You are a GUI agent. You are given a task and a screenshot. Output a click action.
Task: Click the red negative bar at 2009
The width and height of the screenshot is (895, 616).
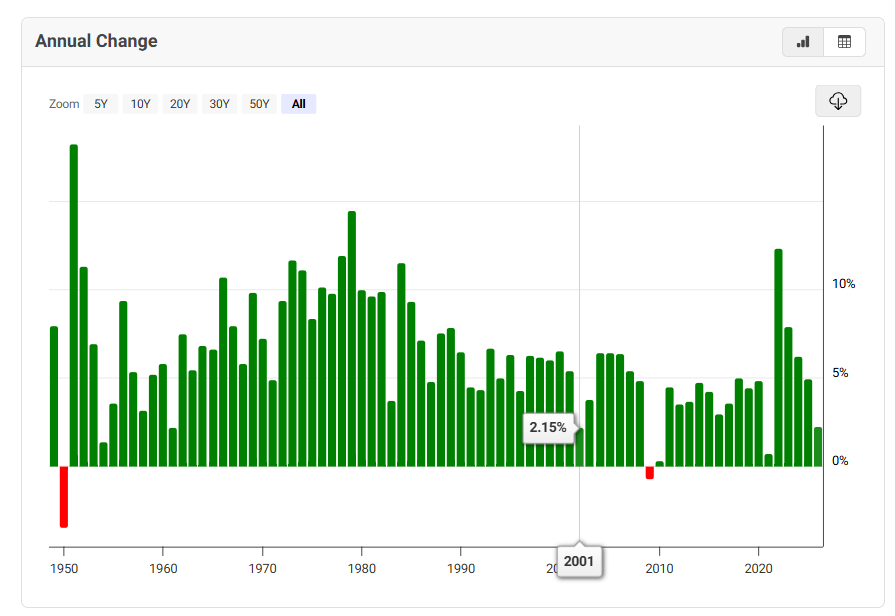pos(649,472)
